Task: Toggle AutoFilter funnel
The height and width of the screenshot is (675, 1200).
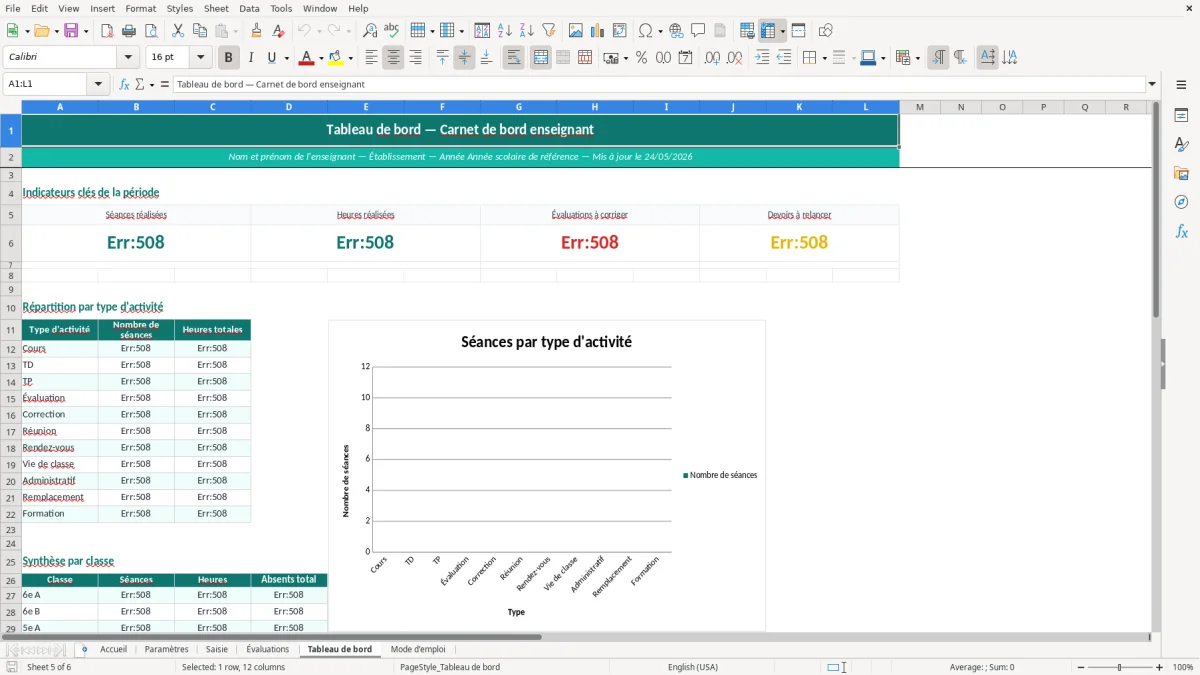Action: [548, 31]
